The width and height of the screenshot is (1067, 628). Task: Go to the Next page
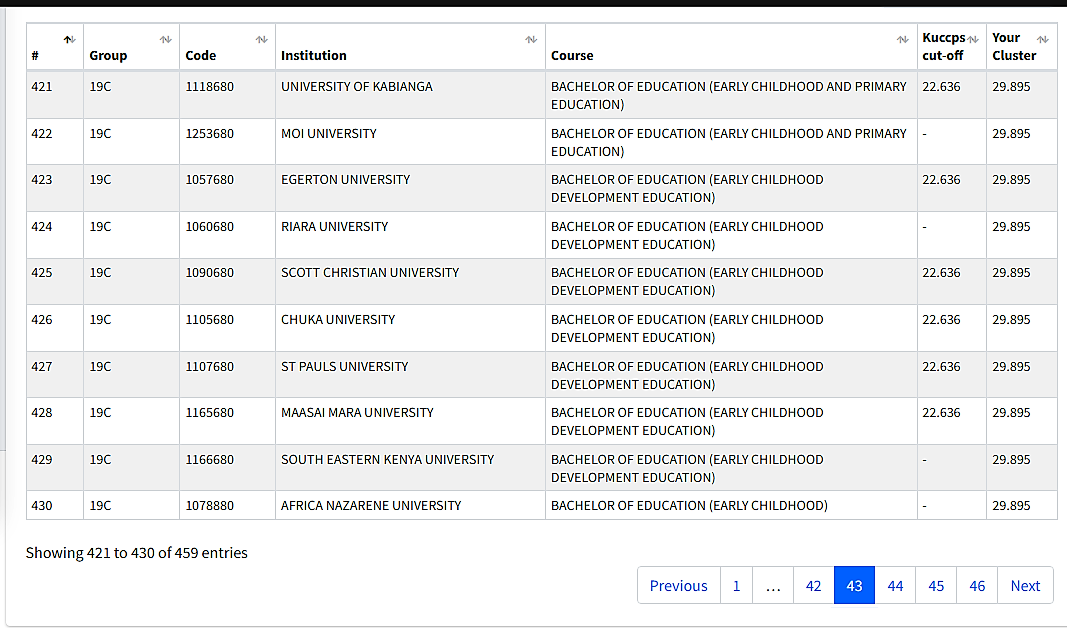pyautogui.click(x=1025, y=586)
